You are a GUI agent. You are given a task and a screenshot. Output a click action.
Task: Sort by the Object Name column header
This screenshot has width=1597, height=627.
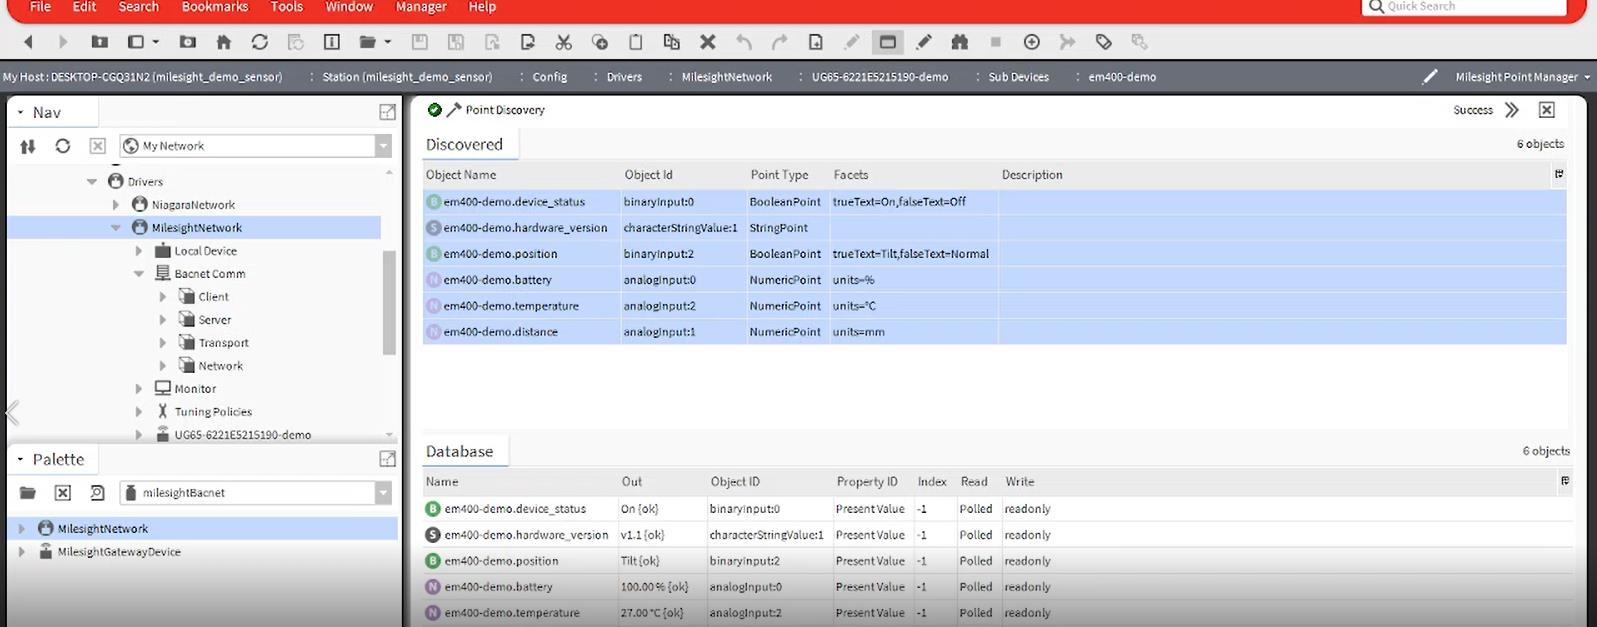pos(461,175)
